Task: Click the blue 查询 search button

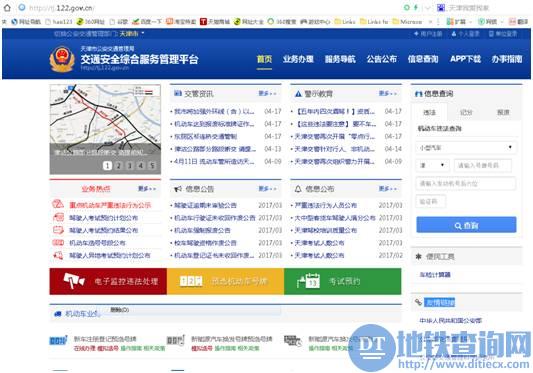Action: [x=466, y=225]
